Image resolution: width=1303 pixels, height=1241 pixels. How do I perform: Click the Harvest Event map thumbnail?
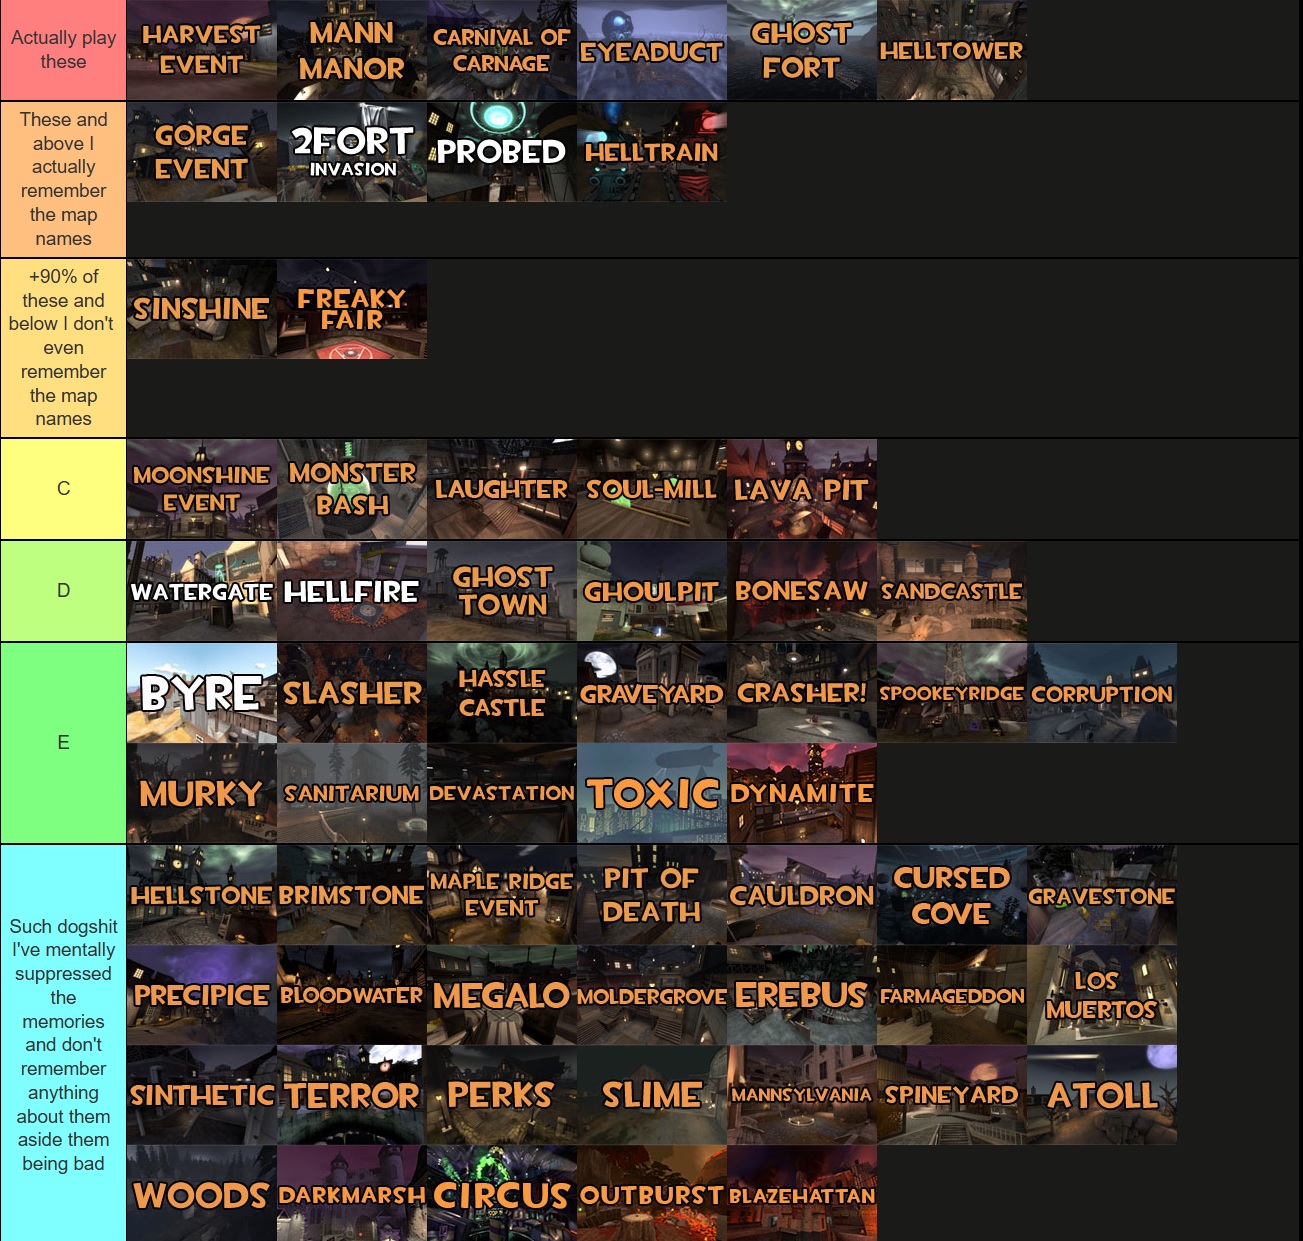click(202, 50)
